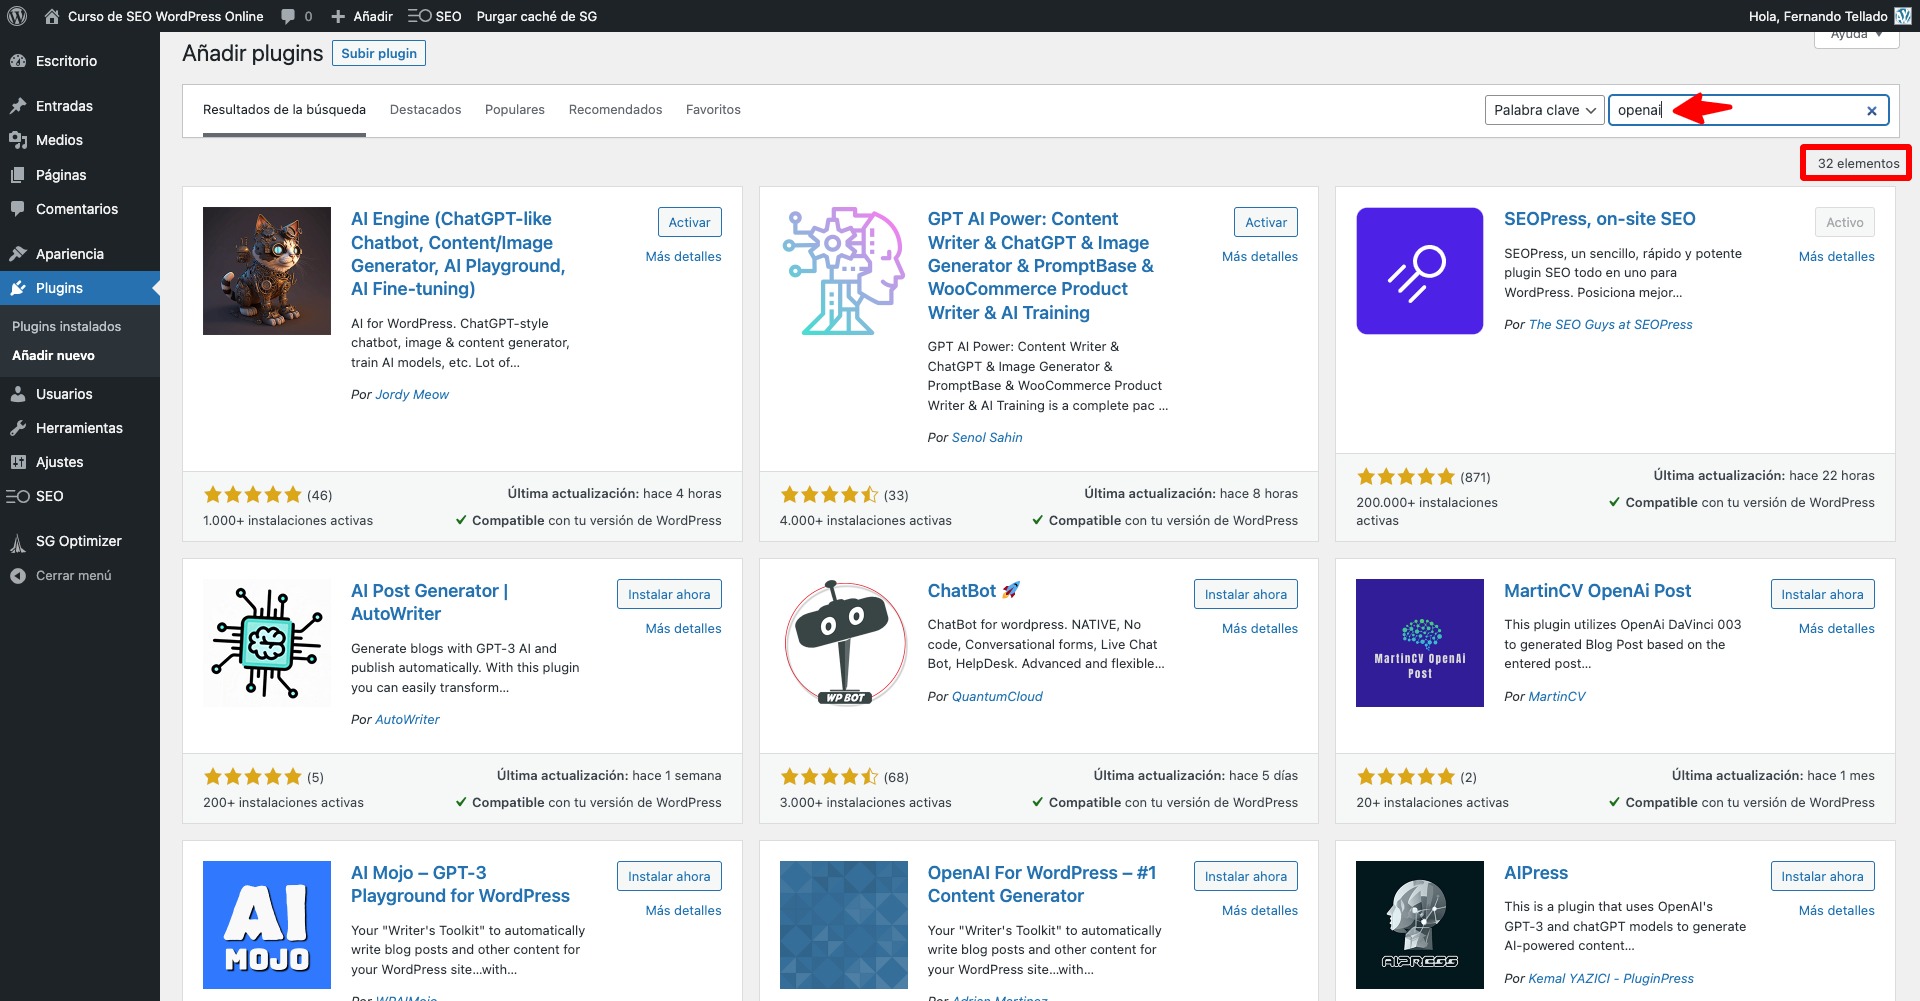Open the comments bubble icon in admin bar

coord(288,16)
